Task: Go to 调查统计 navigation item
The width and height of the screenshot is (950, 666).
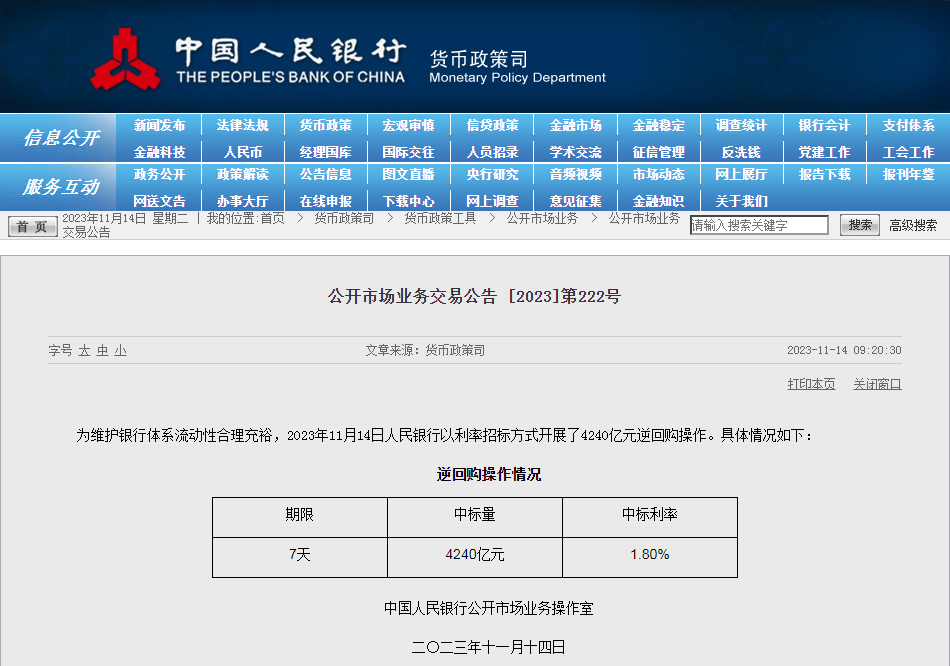Action: click(741, 125)
